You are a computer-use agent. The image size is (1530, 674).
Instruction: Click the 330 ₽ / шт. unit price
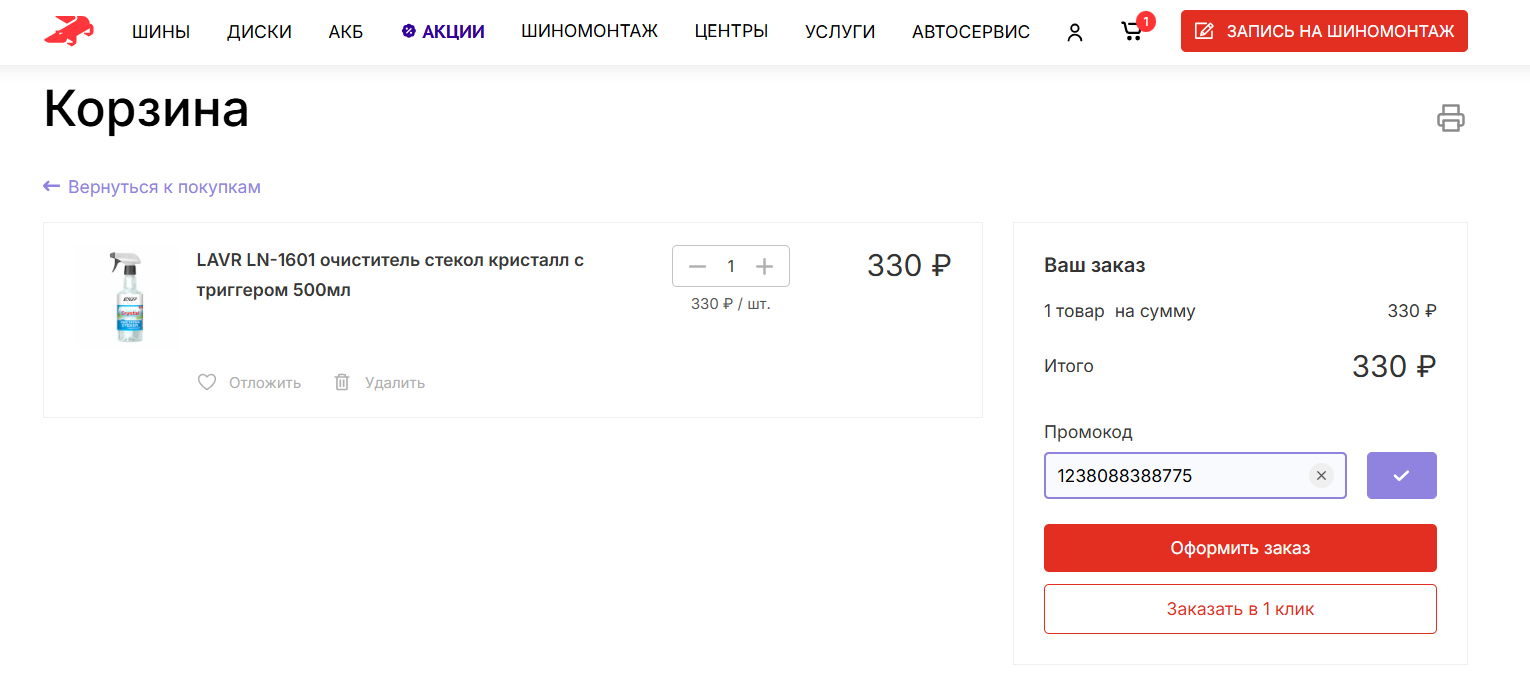point(731,304)
